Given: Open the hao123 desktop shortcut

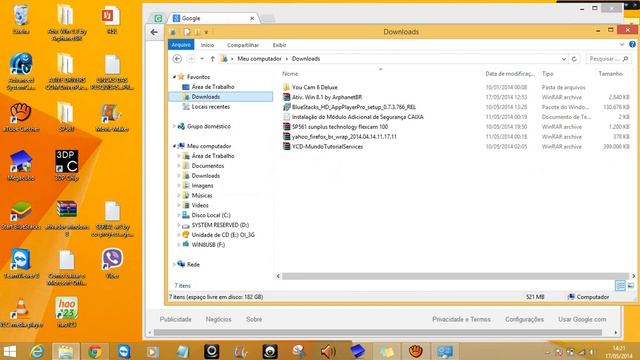Looking at the screenshot, I should point(67,313).
